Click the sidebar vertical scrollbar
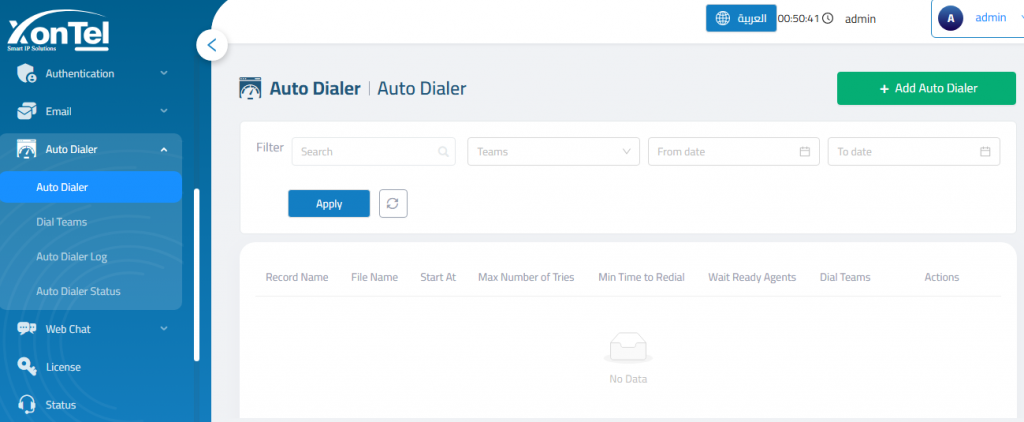Screen dimensions: 1024x422 click(197, 274)
